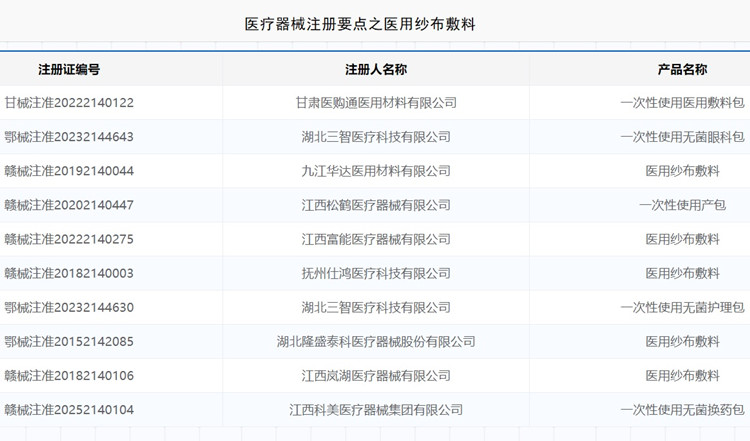The image size is (750, 441).
Task: Click registrant 江西松鹤医疗器械有限公司
Action: pos(376,205)
